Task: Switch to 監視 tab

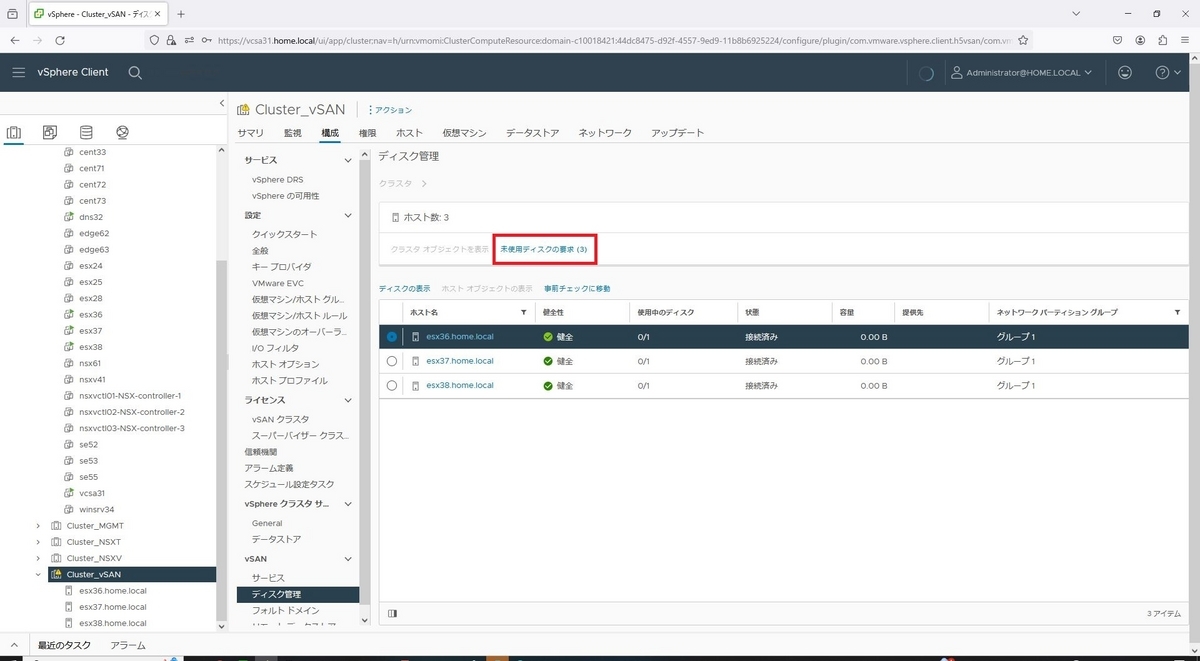Action: [x=292, y=133]
